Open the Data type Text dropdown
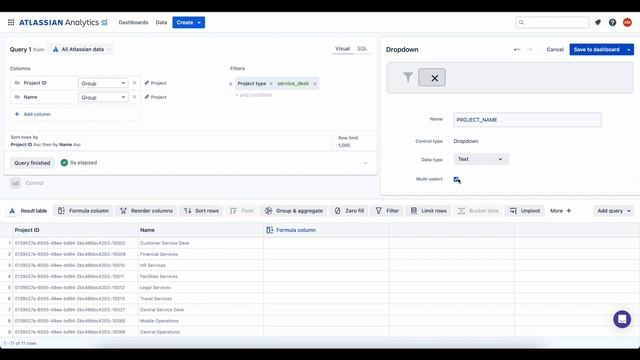The width and height of the screenshot is (640, 360). pos(481,159)
